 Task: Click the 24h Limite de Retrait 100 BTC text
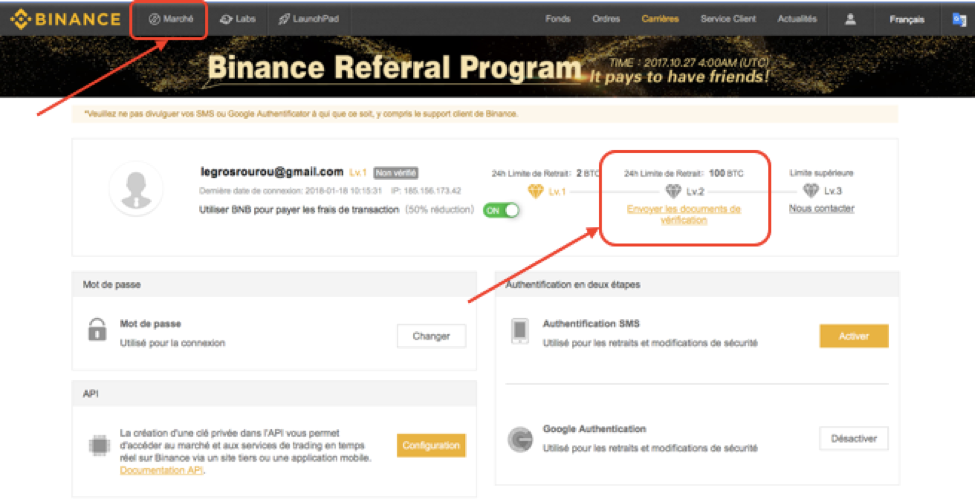point(683,174)
